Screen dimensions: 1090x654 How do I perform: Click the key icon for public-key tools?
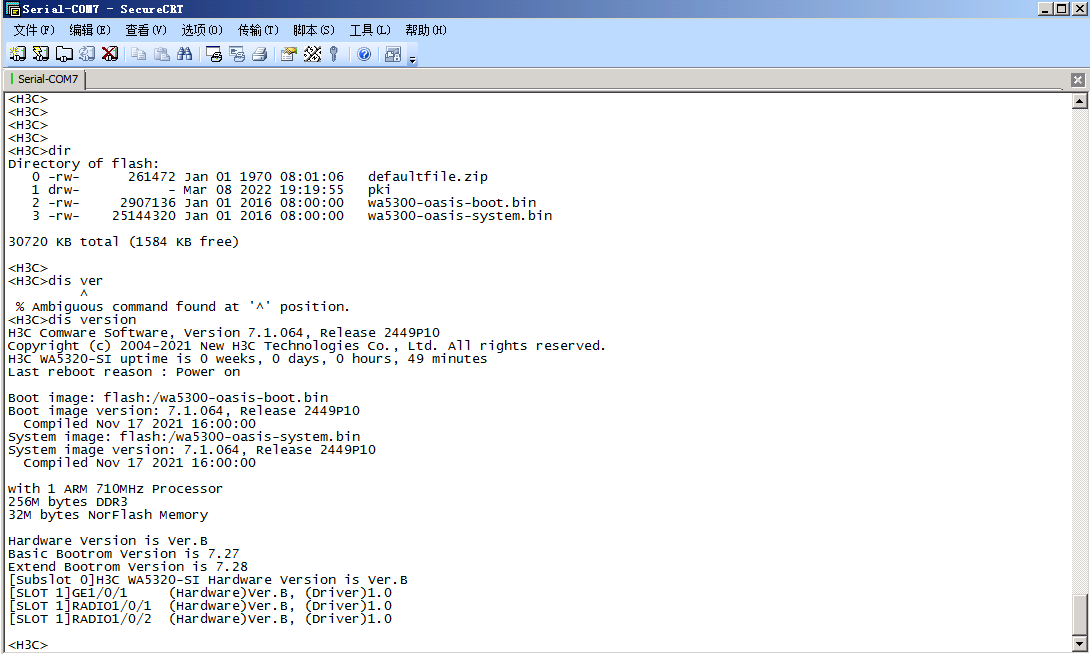pyautogui.click(x=334, y=54)
